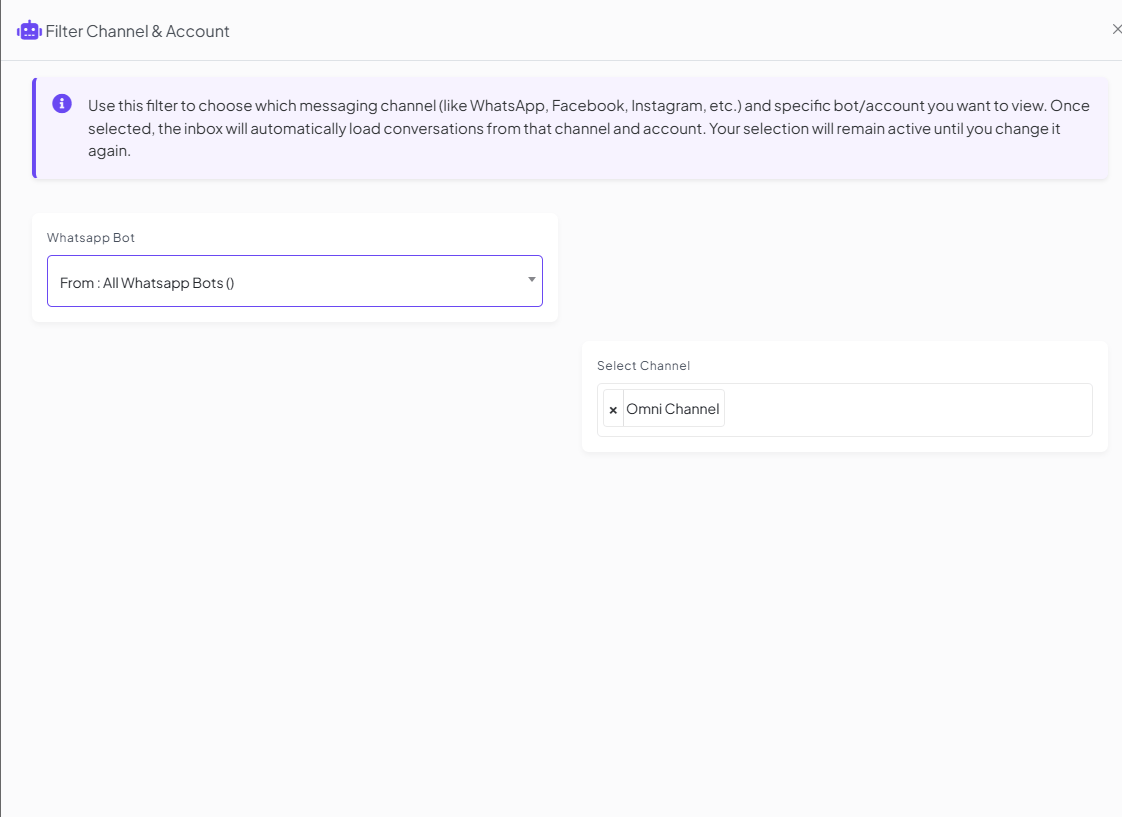Remove the Omni Channel tag
The width and height of the screenshot is (1122, 817).
point(613,410)
